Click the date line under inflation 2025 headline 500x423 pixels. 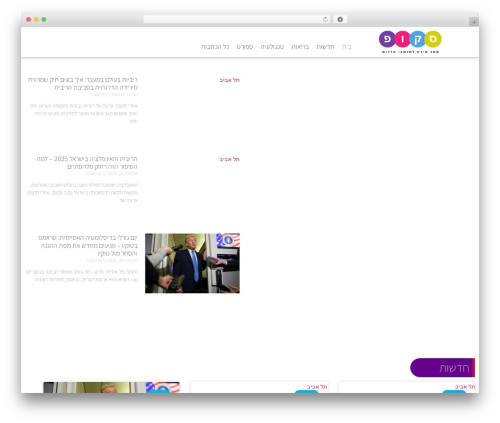pyautogui.click(x=112, y=173)
